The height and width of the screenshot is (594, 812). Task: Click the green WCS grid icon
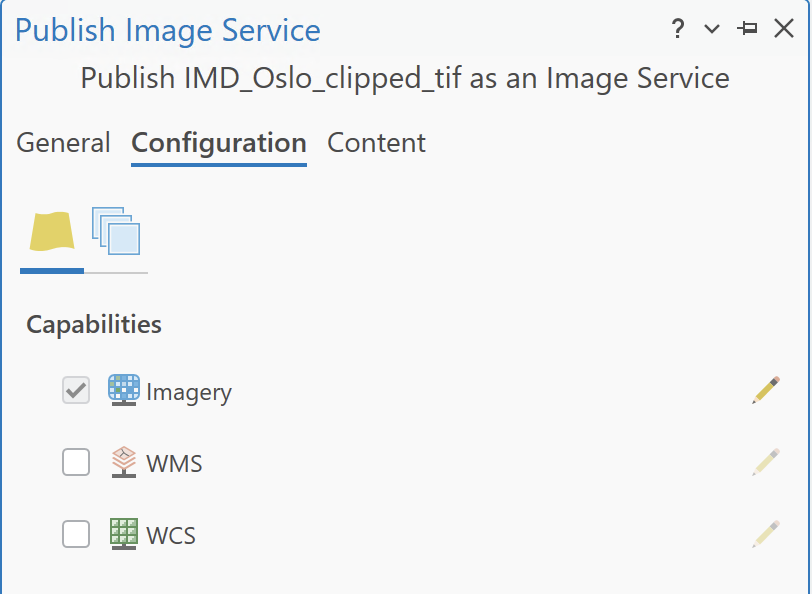click(124, 534)
